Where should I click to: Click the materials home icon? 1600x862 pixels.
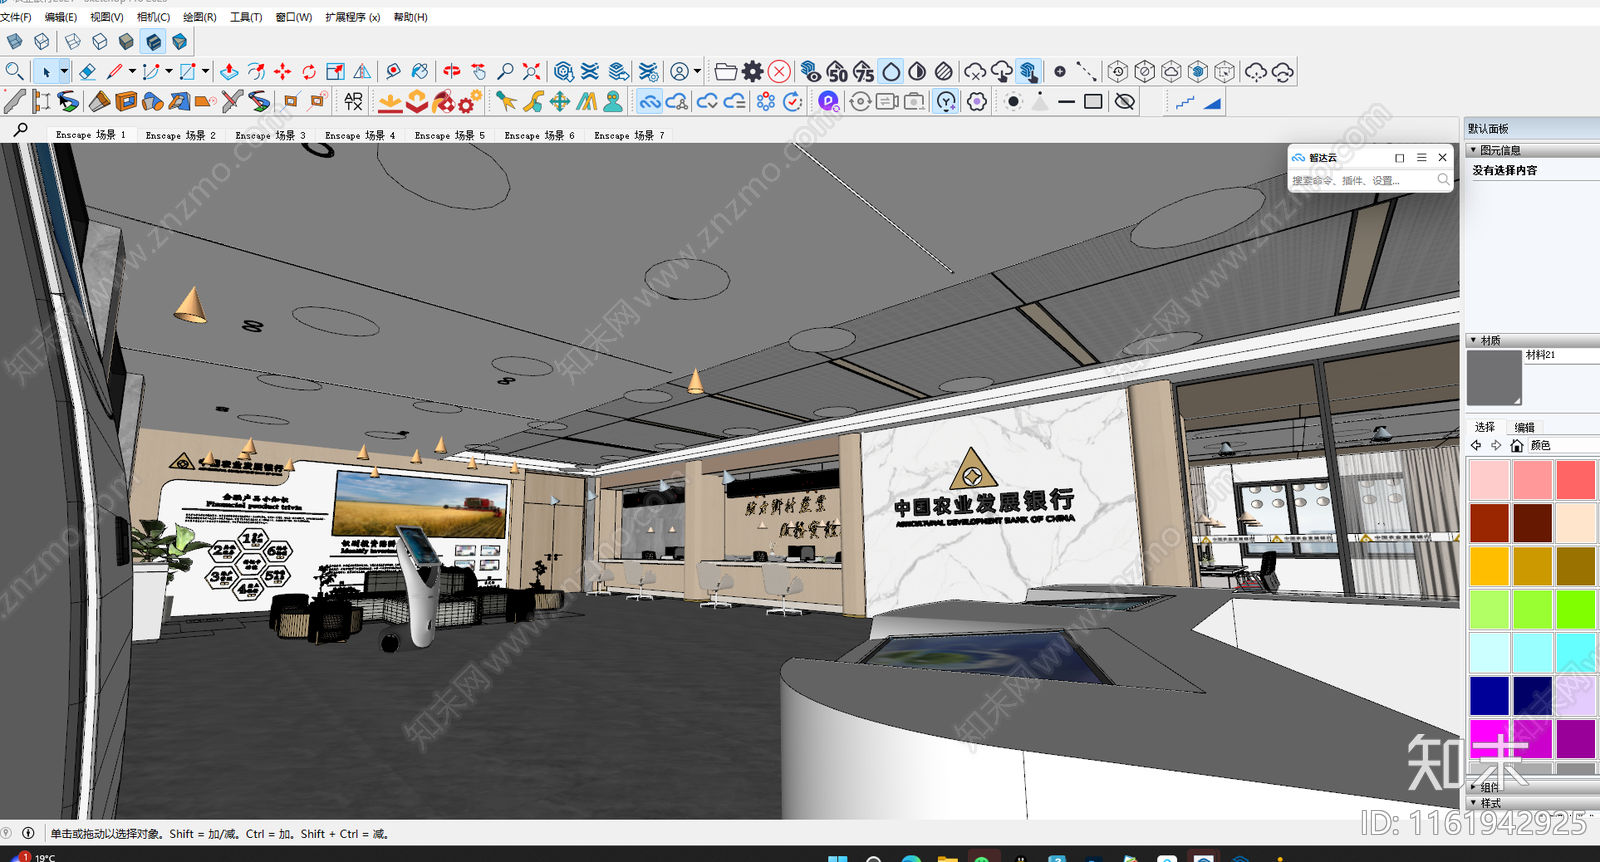tap(1517, 445)
